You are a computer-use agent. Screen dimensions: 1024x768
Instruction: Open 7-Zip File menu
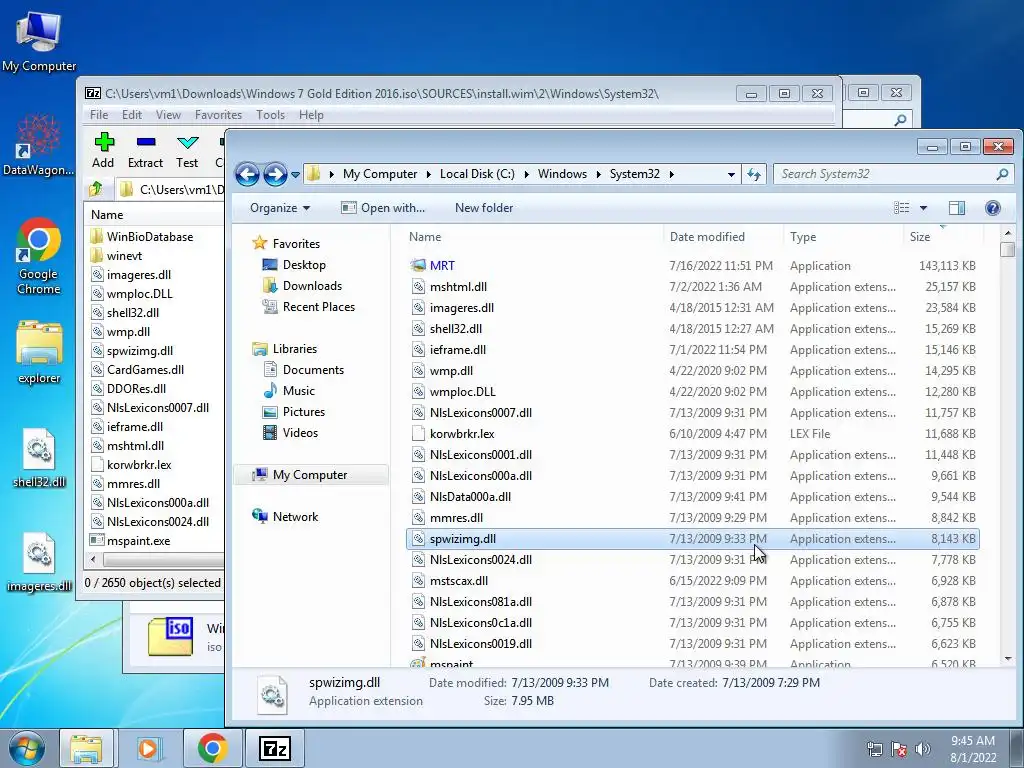(99, 115)
